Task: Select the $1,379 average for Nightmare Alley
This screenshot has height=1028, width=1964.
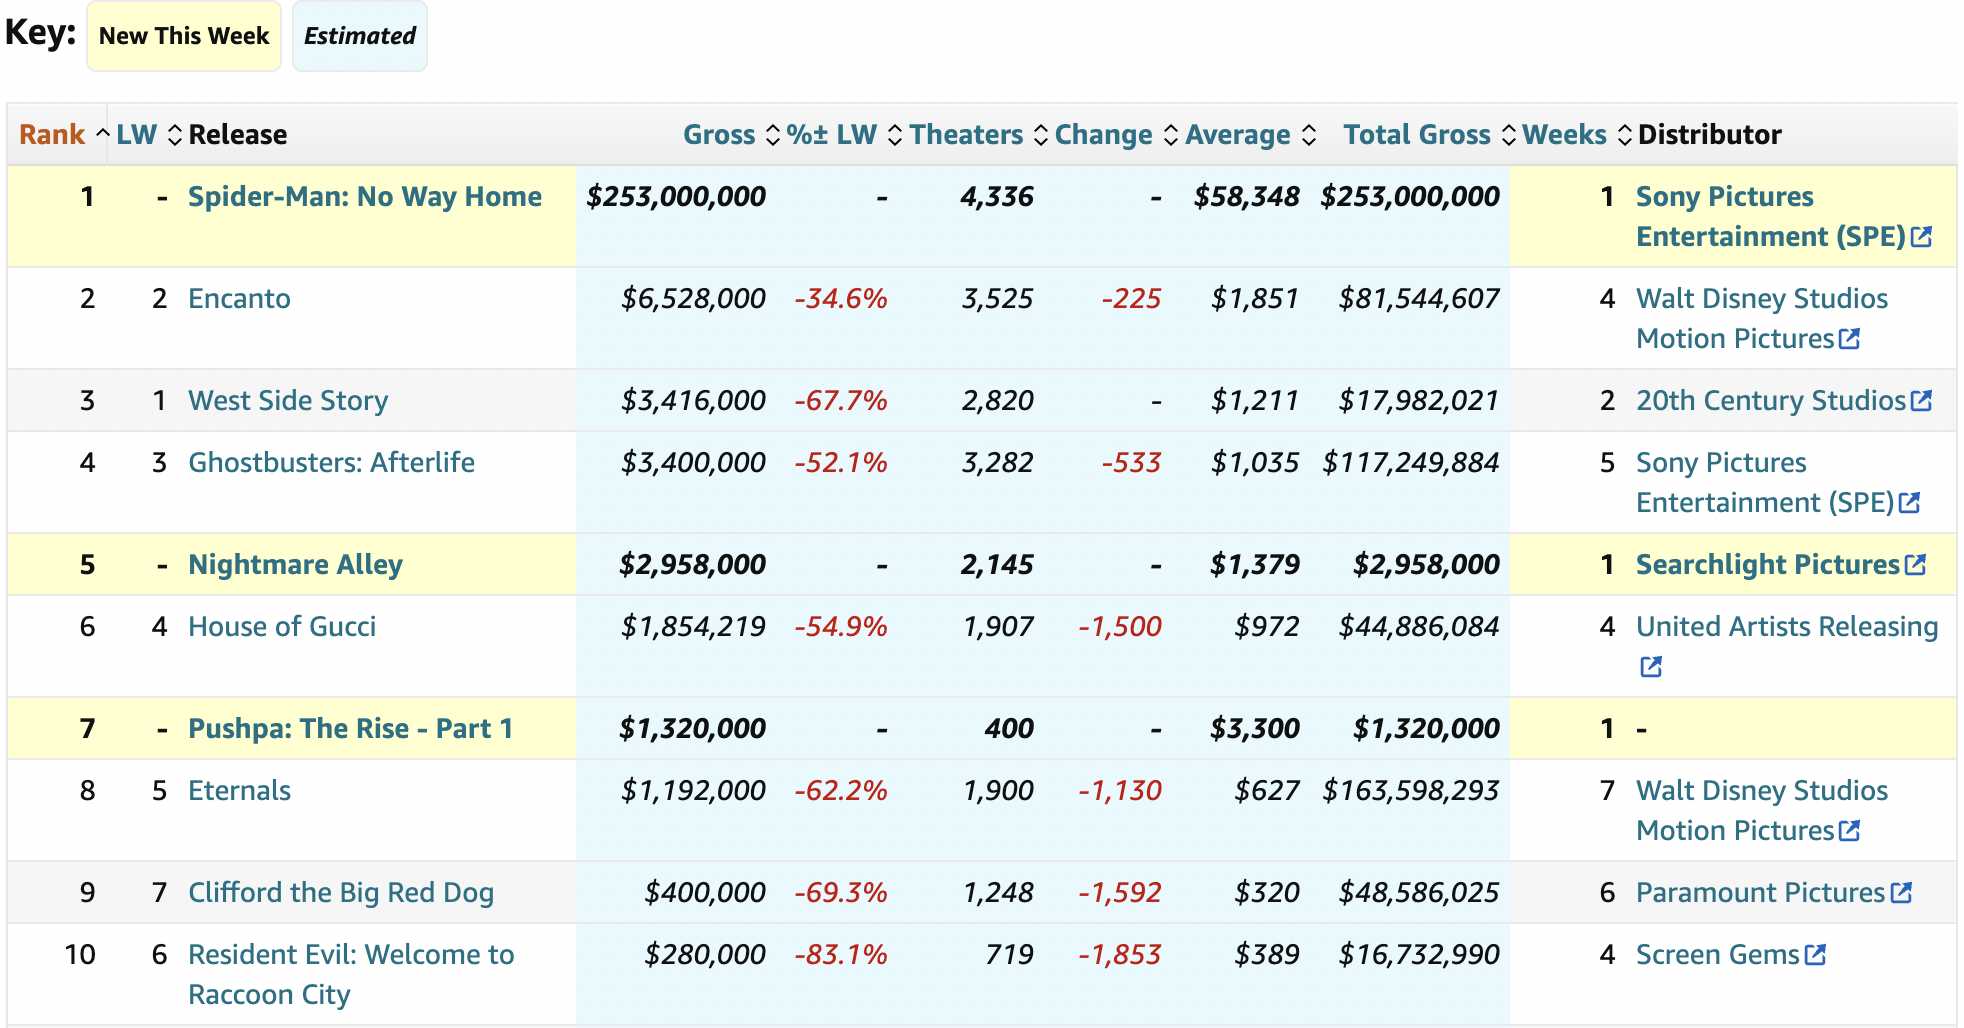Action: (x=1255, y=565)
